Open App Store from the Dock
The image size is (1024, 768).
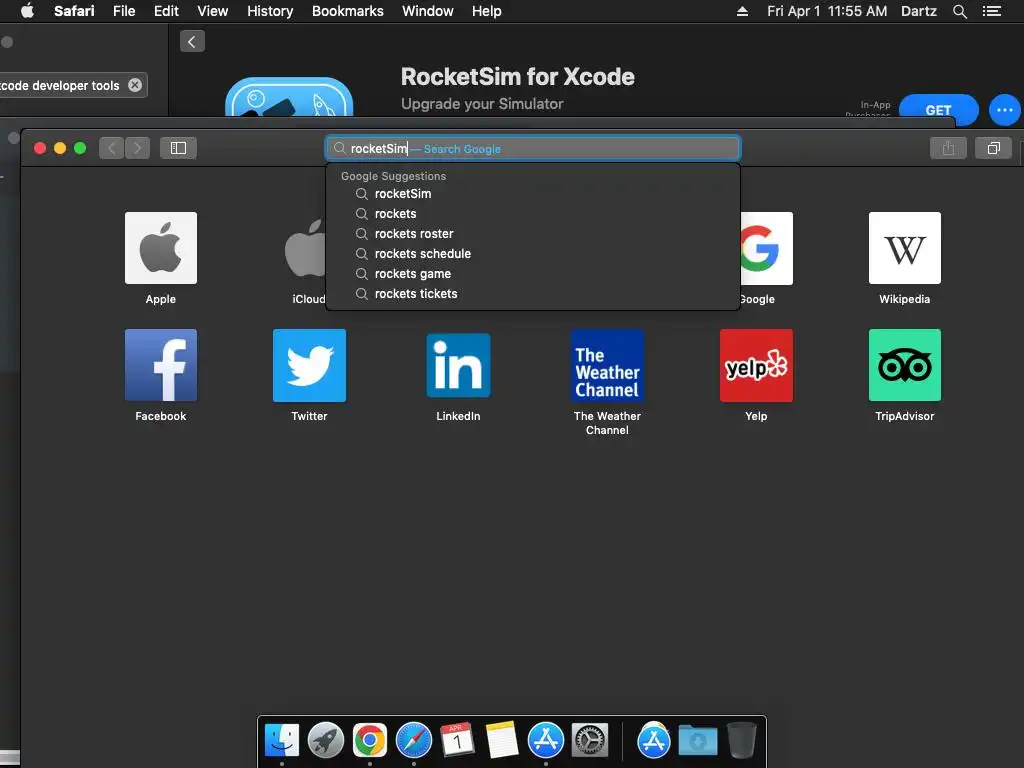point(546,741)
